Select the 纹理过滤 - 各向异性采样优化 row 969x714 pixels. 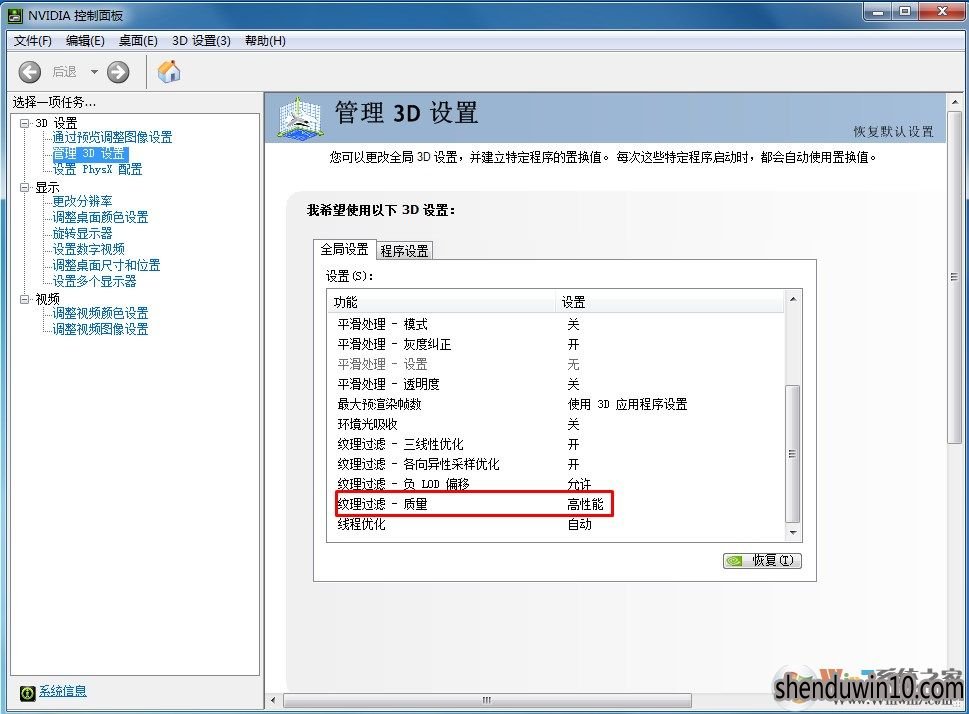coord(555,464)
